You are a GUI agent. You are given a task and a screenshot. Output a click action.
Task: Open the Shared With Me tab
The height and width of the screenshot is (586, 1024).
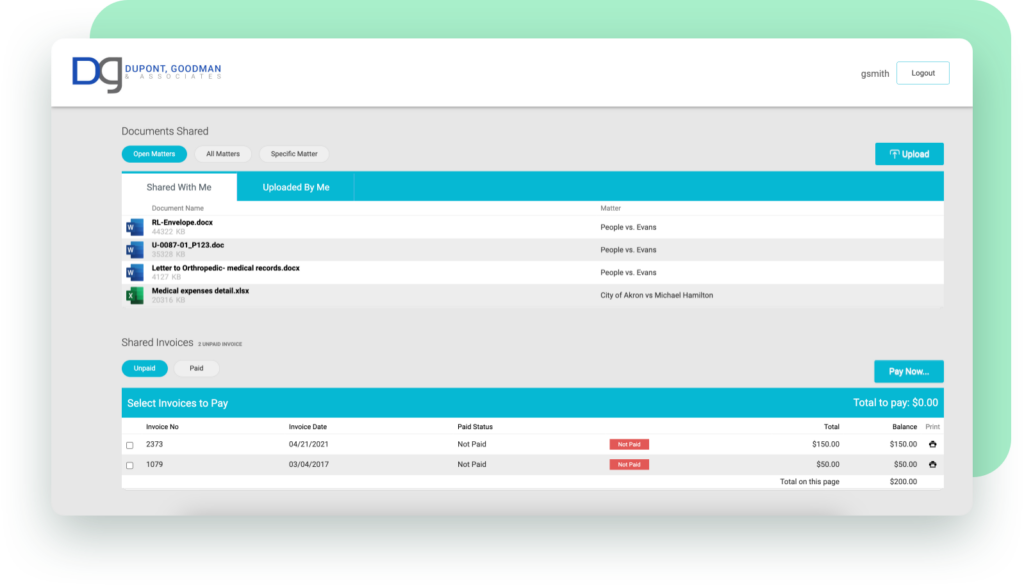(x=179, y=187)
